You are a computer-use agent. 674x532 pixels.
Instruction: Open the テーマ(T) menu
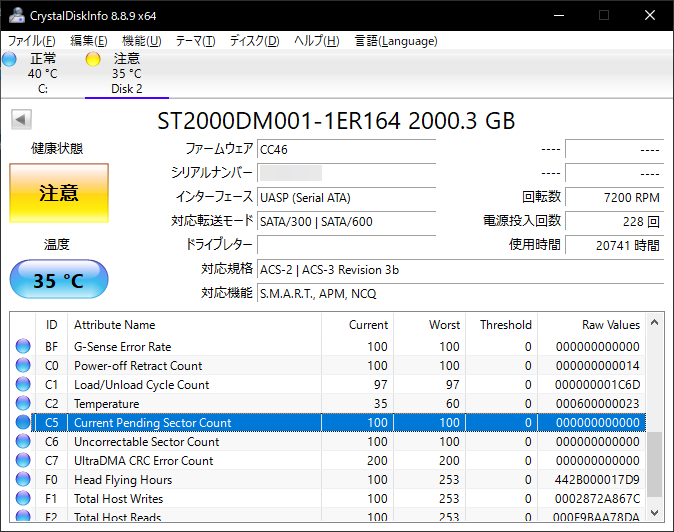point(195,41)
